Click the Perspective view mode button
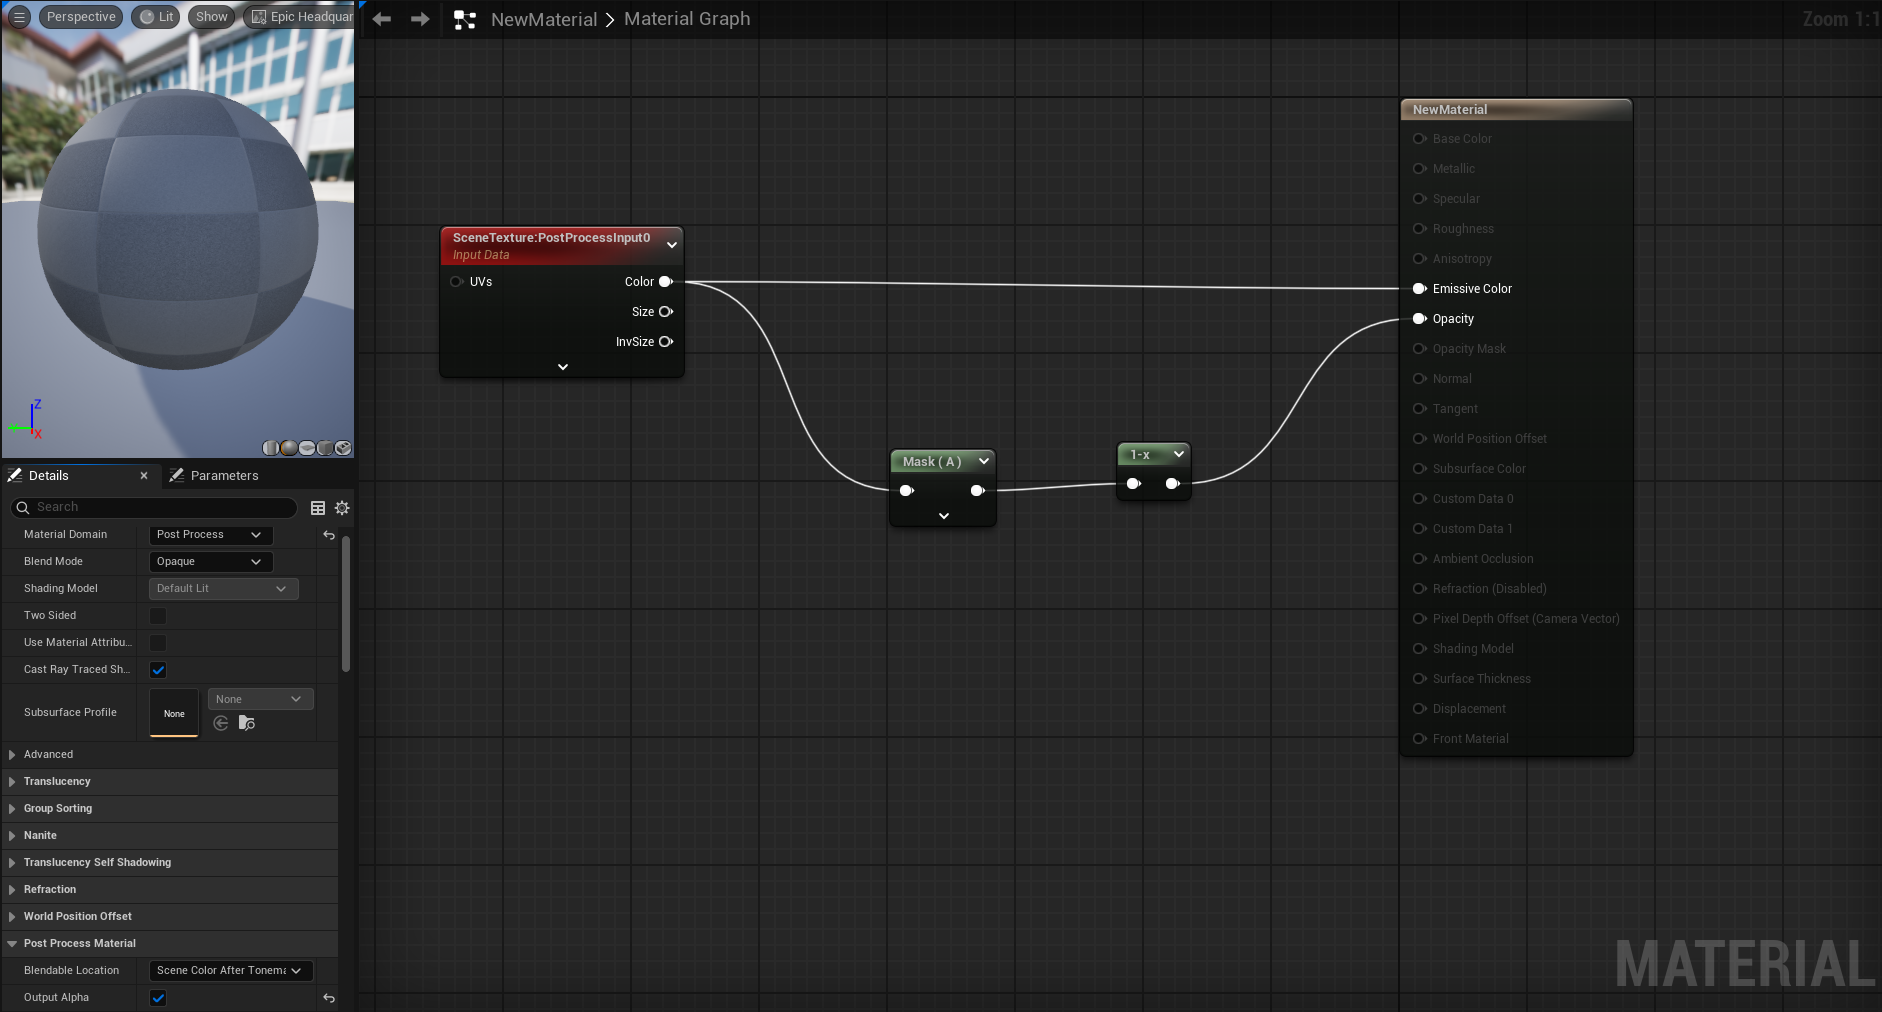 point(81,17)
